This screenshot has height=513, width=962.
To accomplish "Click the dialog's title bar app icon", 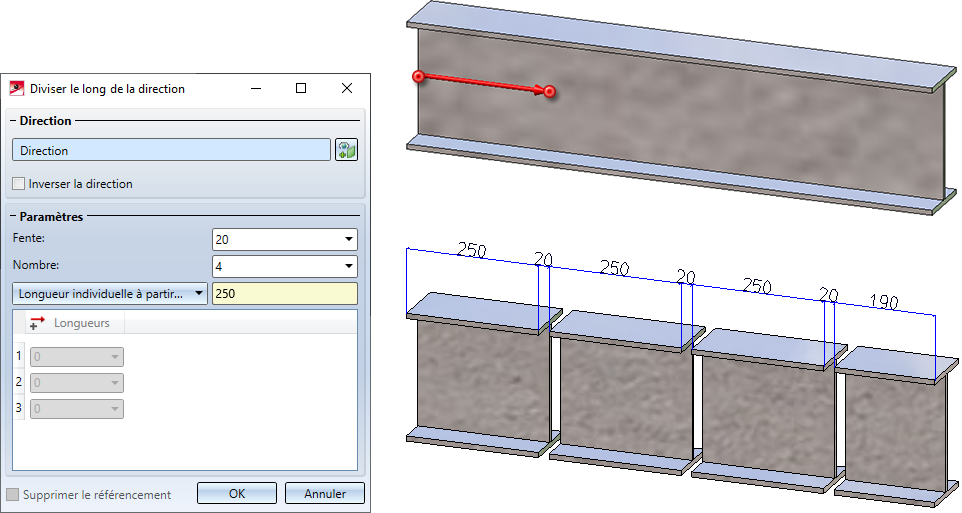I will (x=17, y=88).
